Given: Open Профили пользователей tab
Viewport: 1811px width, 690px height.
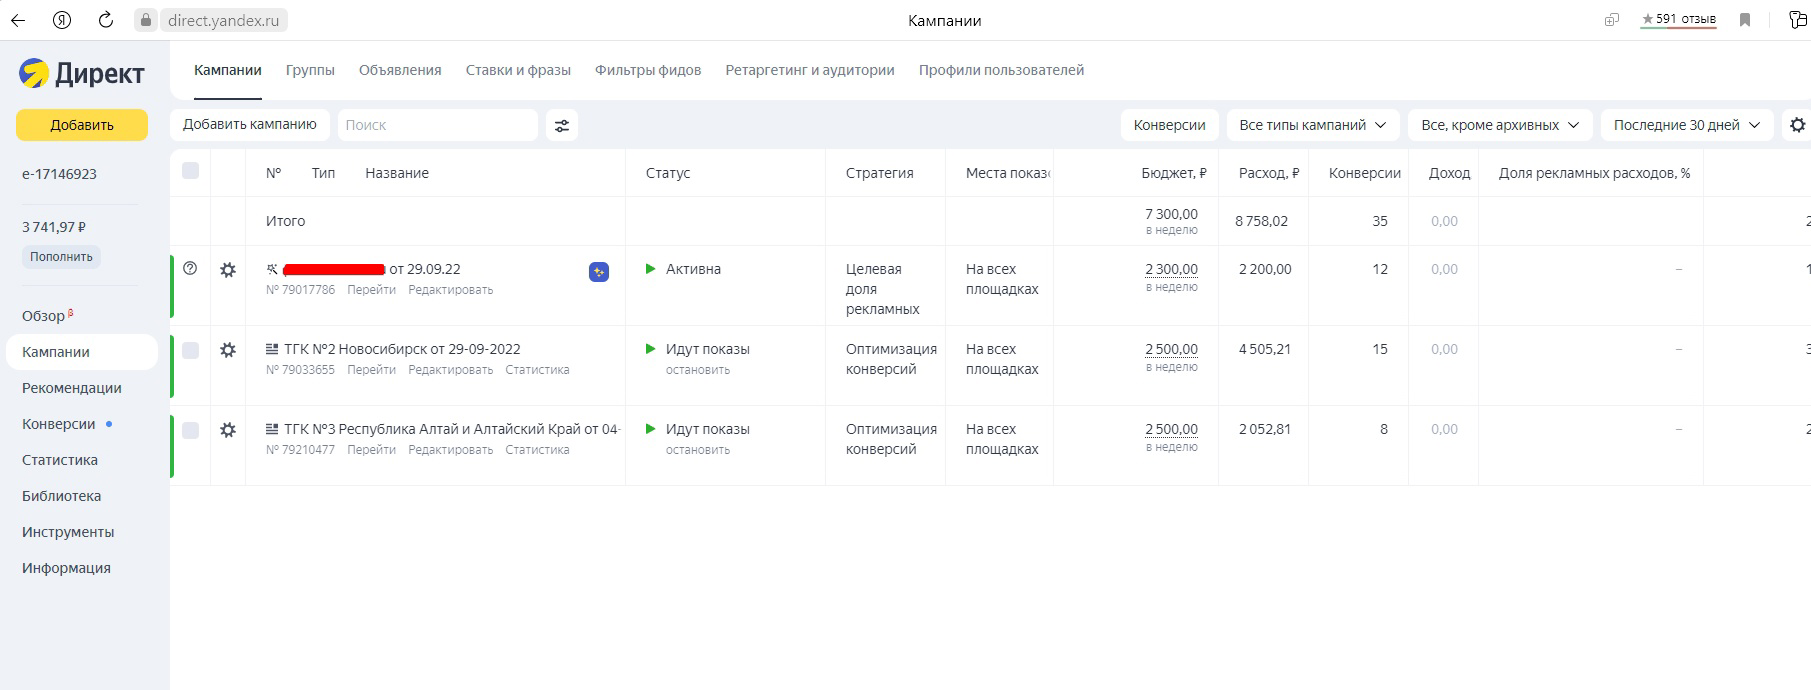Looking at the screenshot, I should click(1001, 70).
